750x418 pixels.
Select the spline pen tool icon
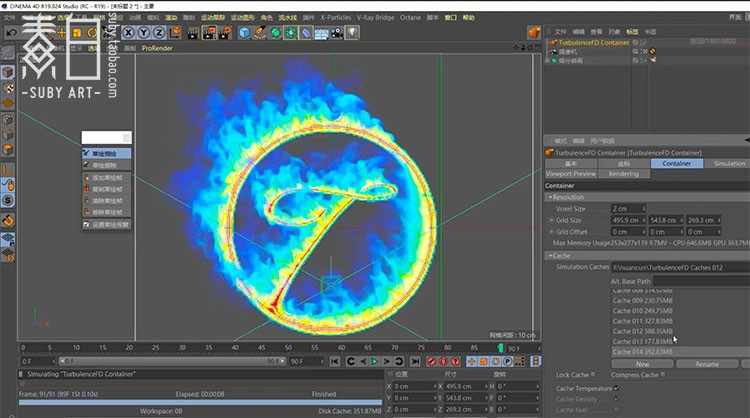pos(260,33)
